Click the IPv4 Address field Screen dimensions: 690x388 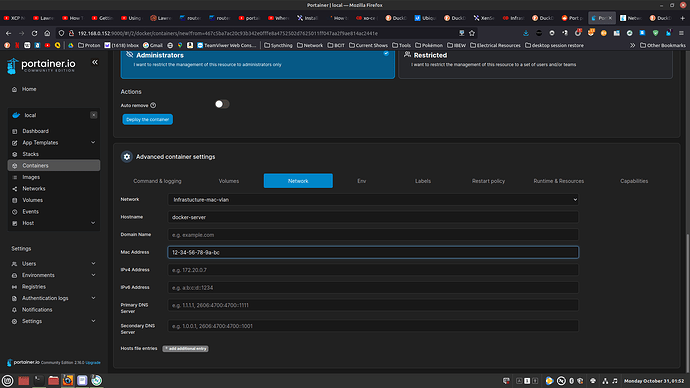tap(373, 270)
